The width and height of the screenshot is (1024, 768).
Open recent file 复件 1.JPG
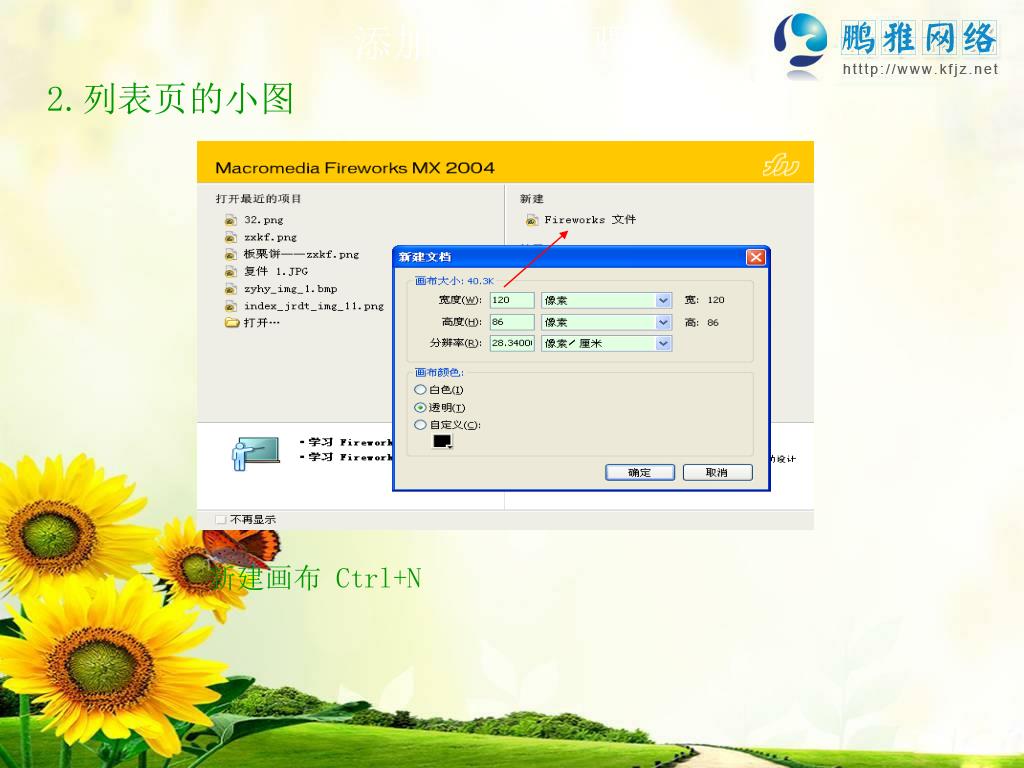coord(276,271)
